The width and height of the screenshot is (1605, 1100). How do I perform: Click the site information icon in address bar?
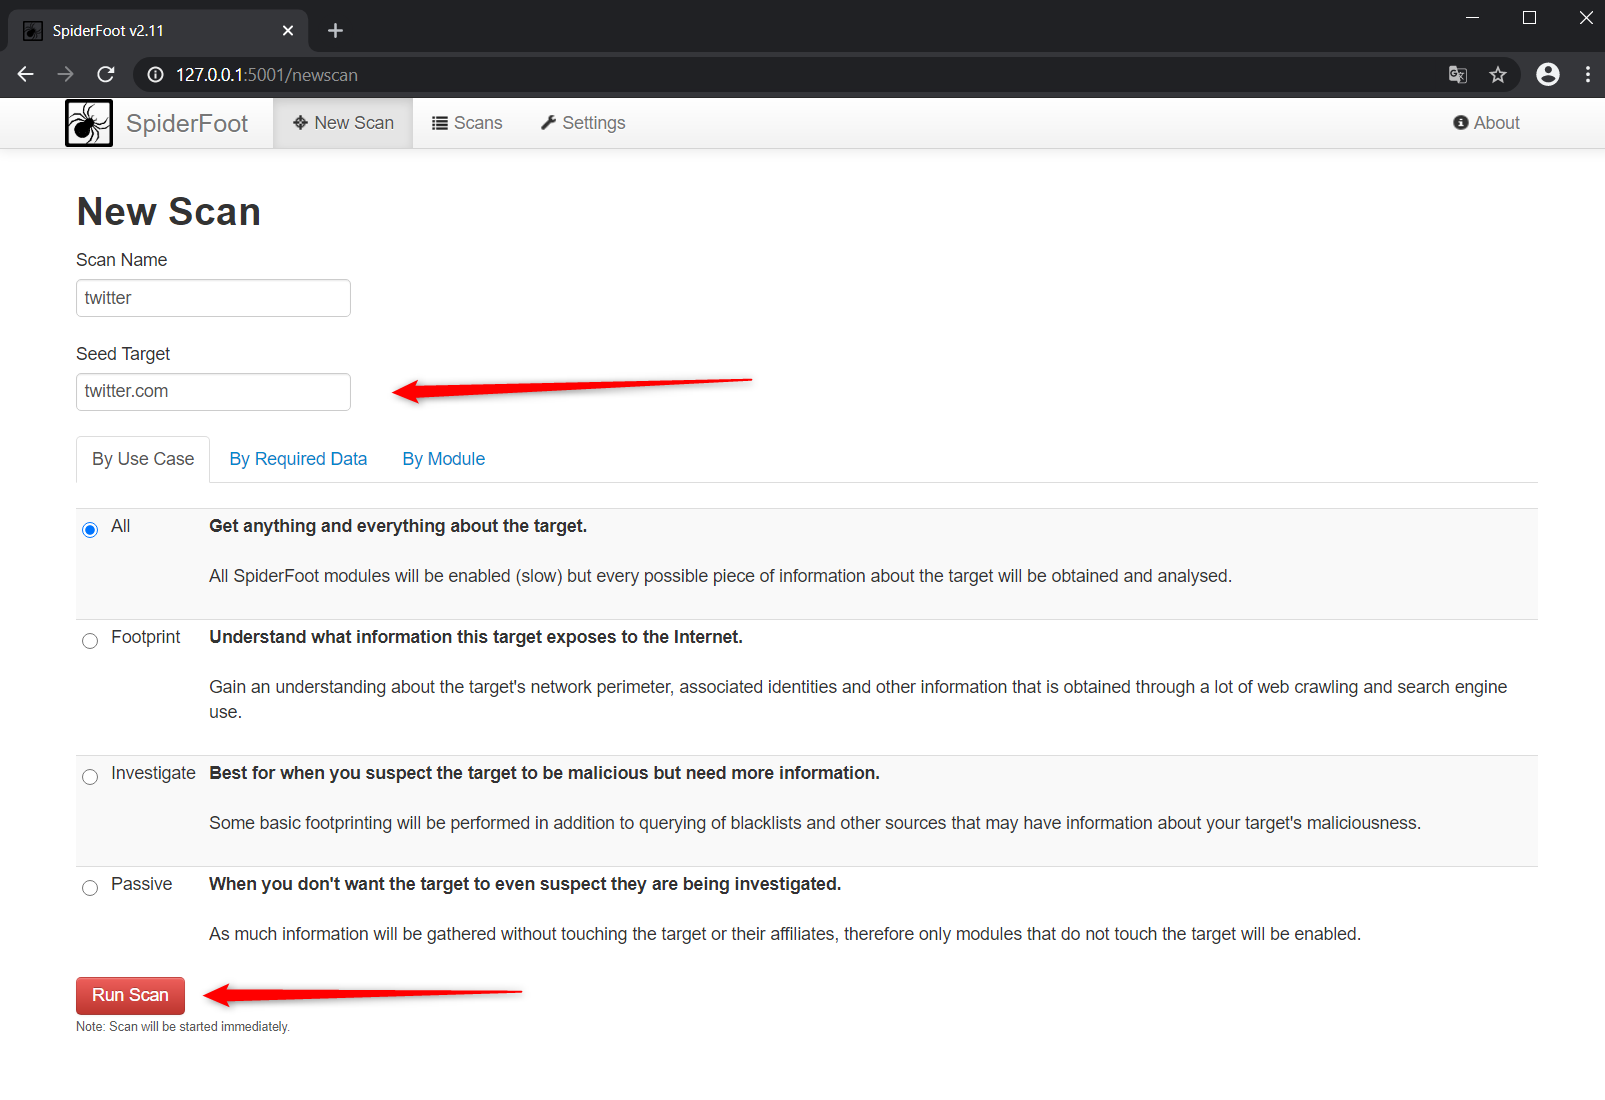[155, 75]
